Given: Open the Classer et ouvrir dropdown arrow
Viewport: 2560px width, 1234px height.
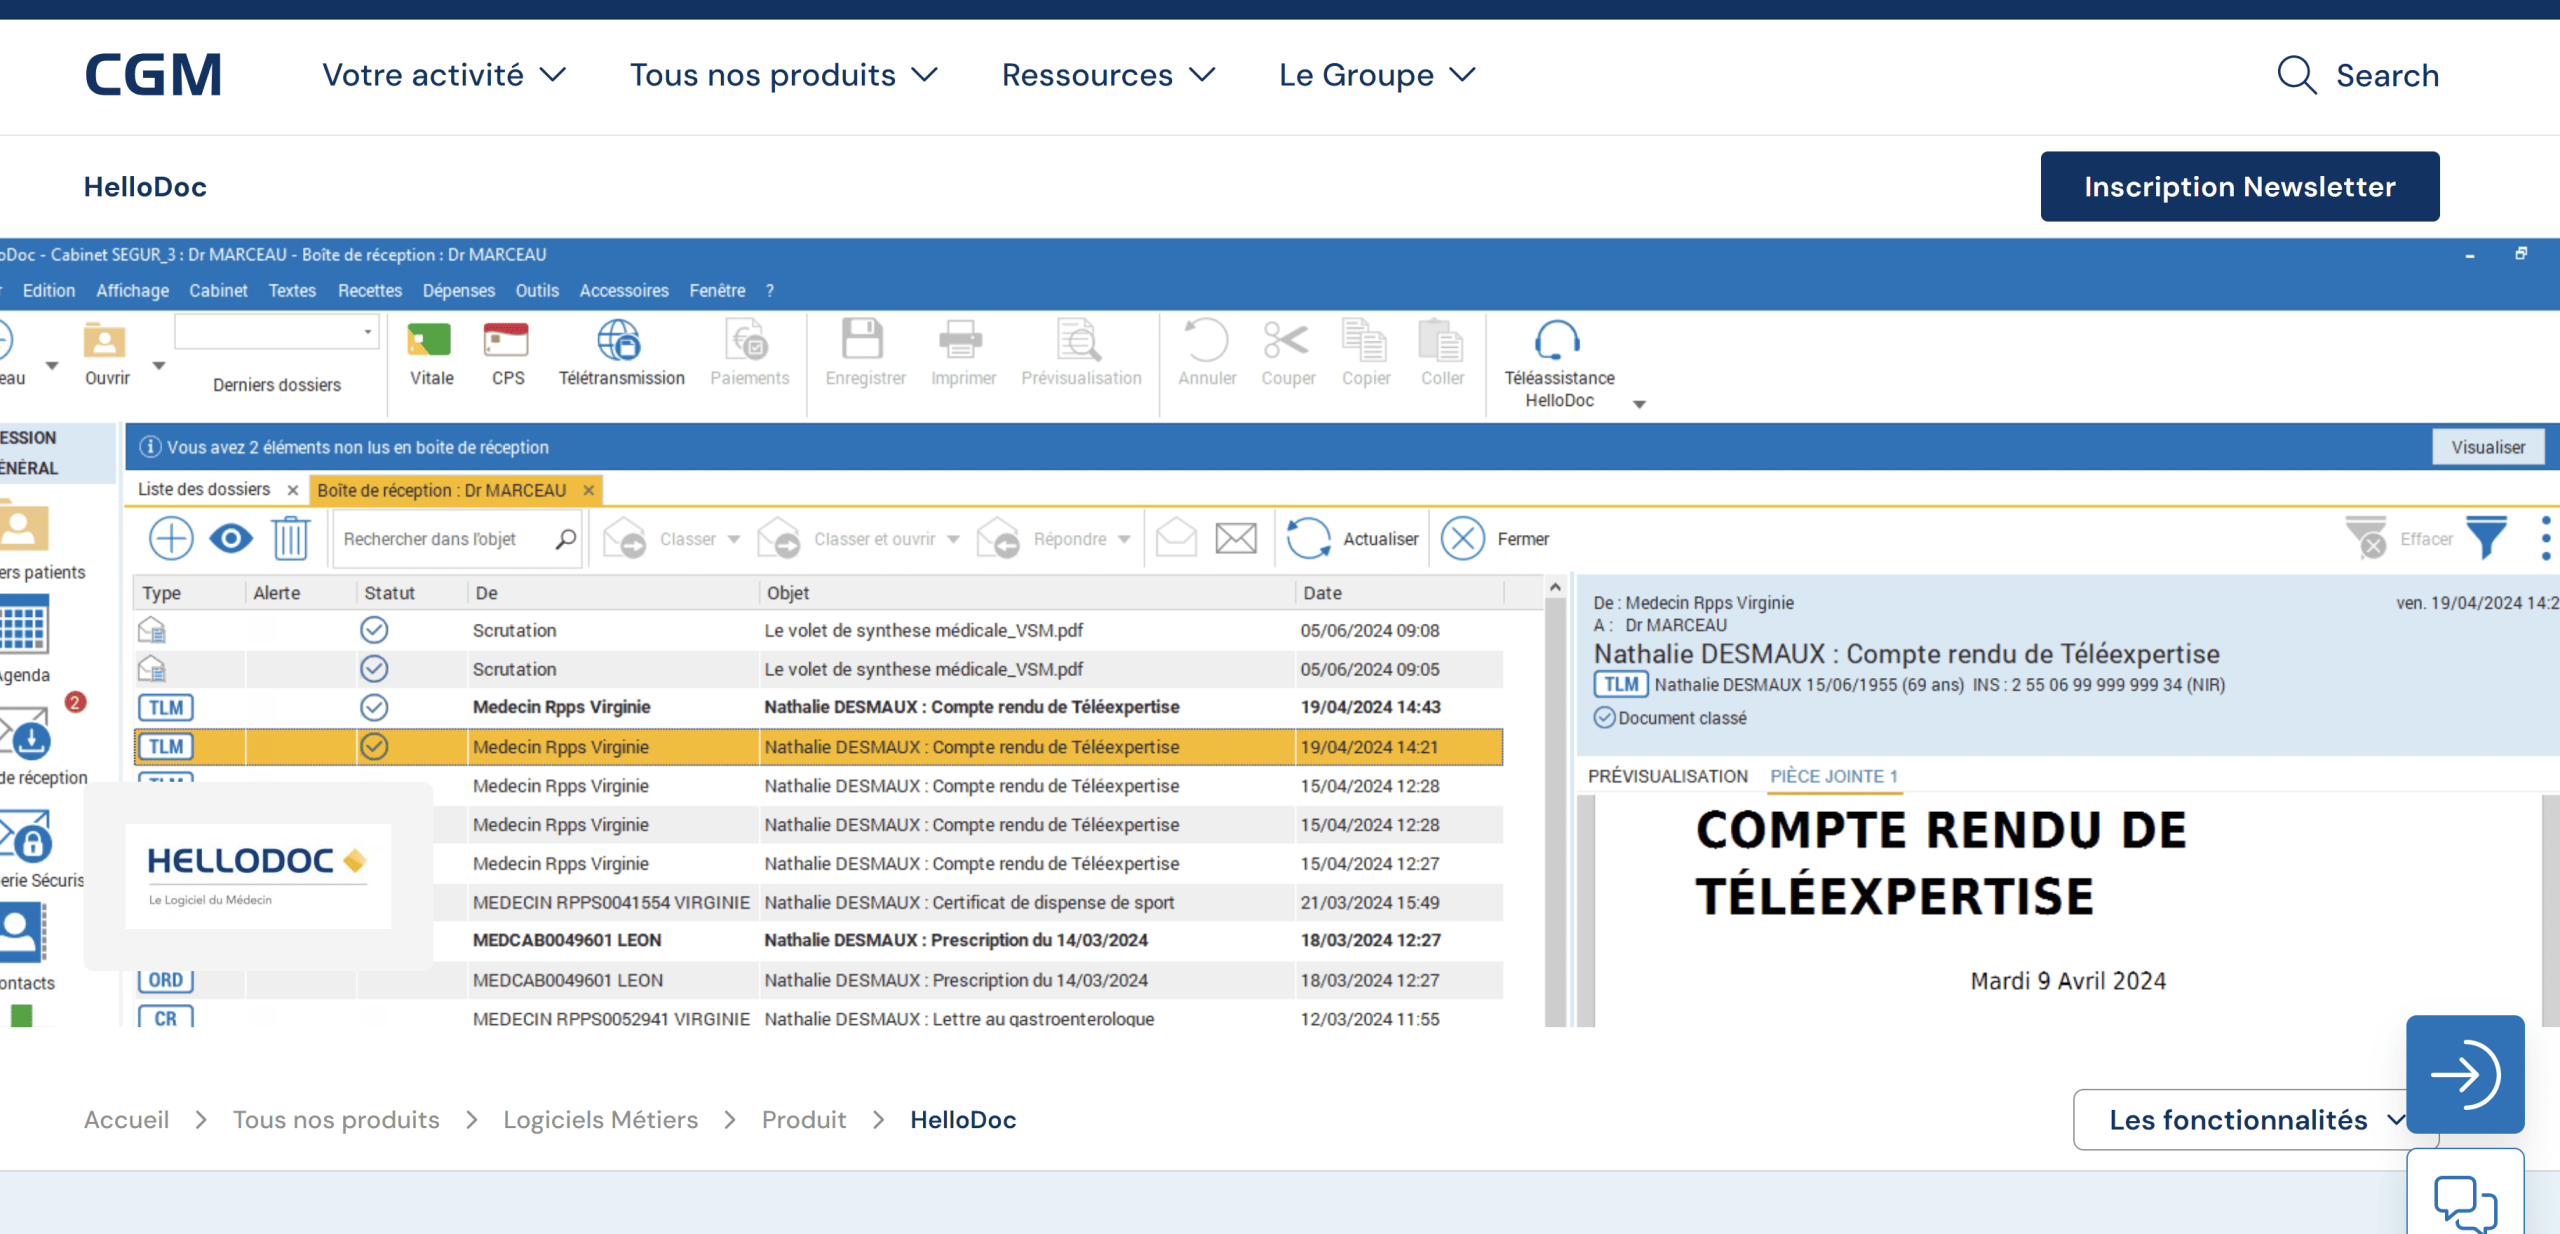Looking at the screenshot, I should pos(953,540).
